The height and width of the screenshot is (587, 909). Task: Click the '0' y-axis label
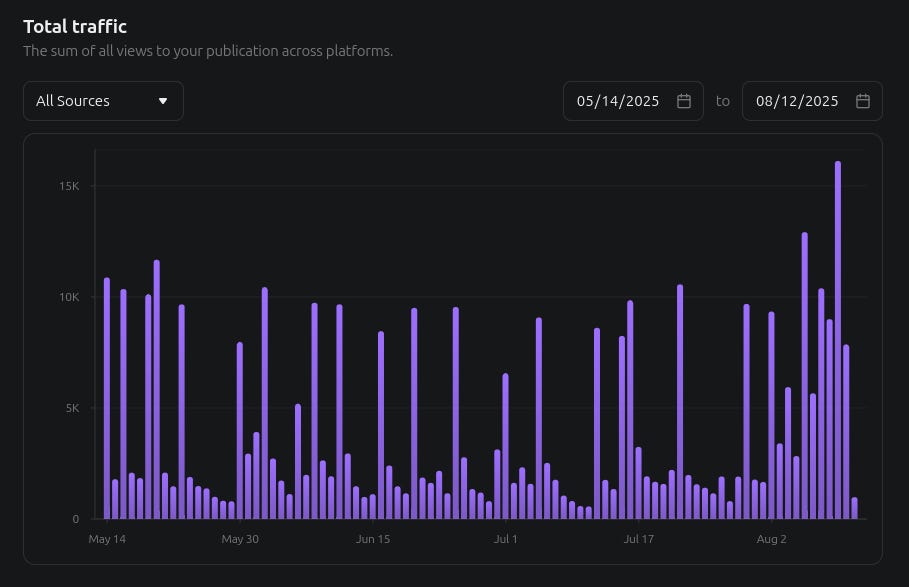tap(75, 519)
